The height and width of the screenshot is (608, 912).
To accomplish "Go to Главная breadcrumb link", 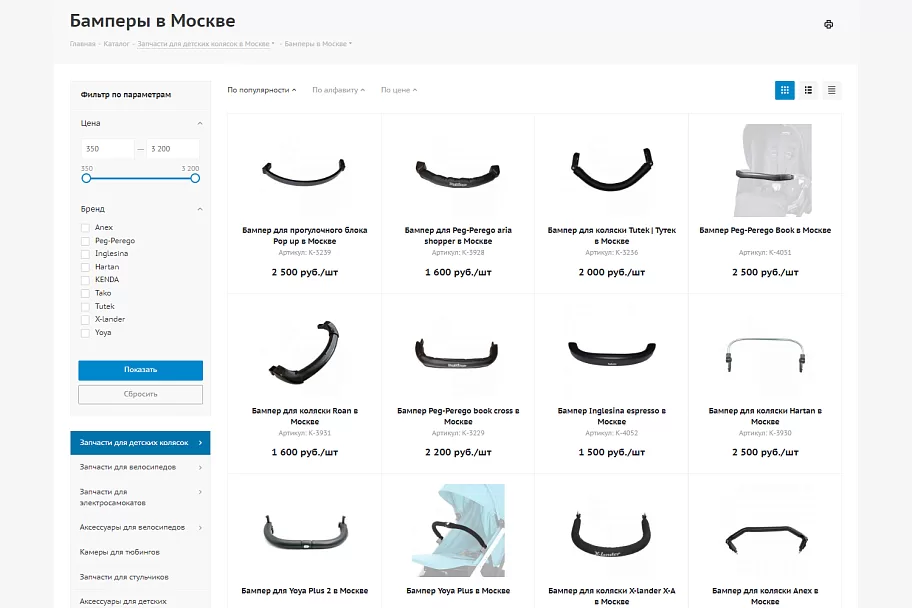I will point(83,44).
